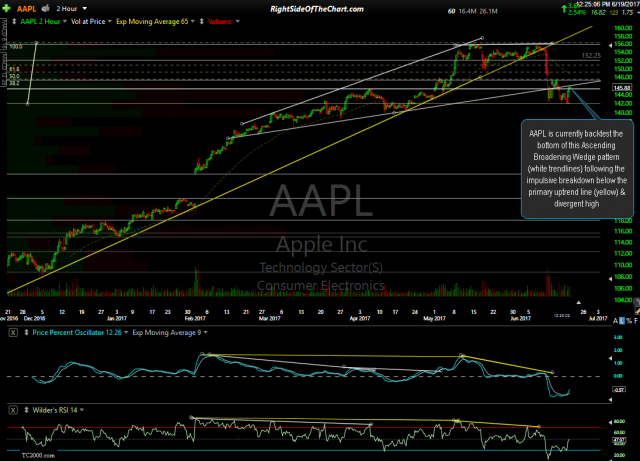Click the 2.54% change value
This screenshot has height=461, width=640.
pyautogui.click(x=577, y=13)
